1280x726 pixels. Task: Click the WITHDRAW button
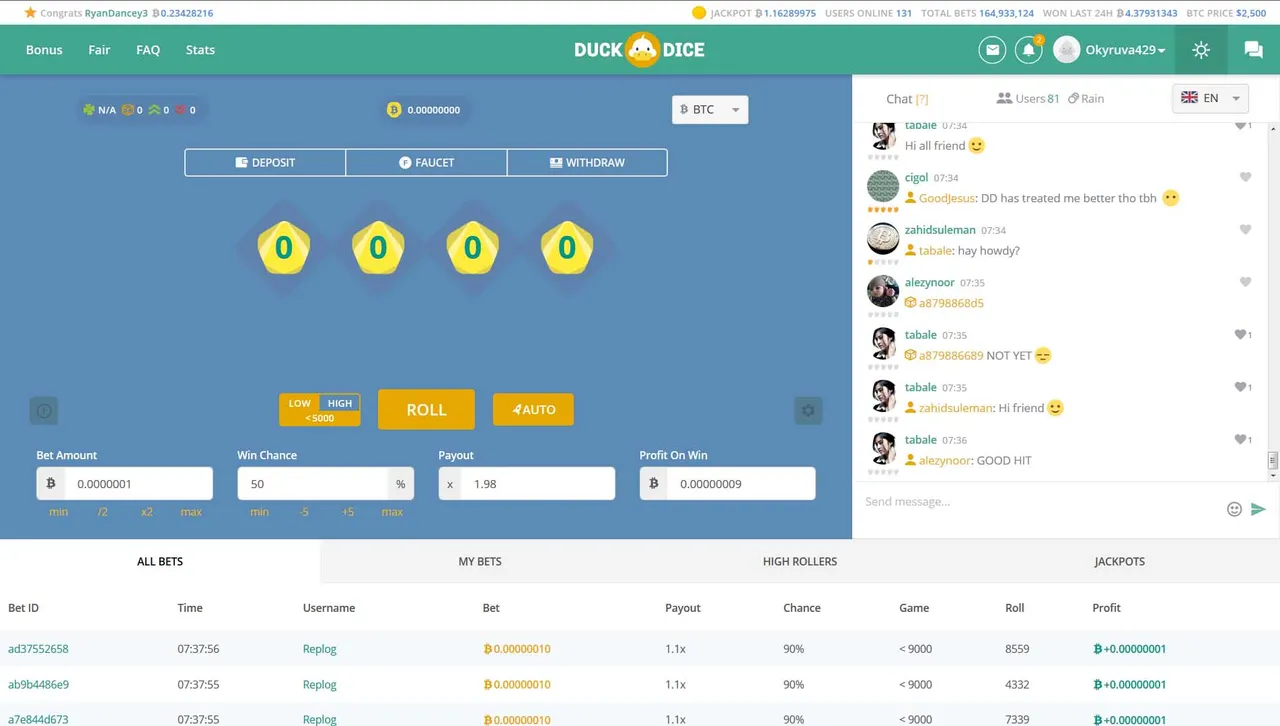pyautogui.click(x=587, y=162)
